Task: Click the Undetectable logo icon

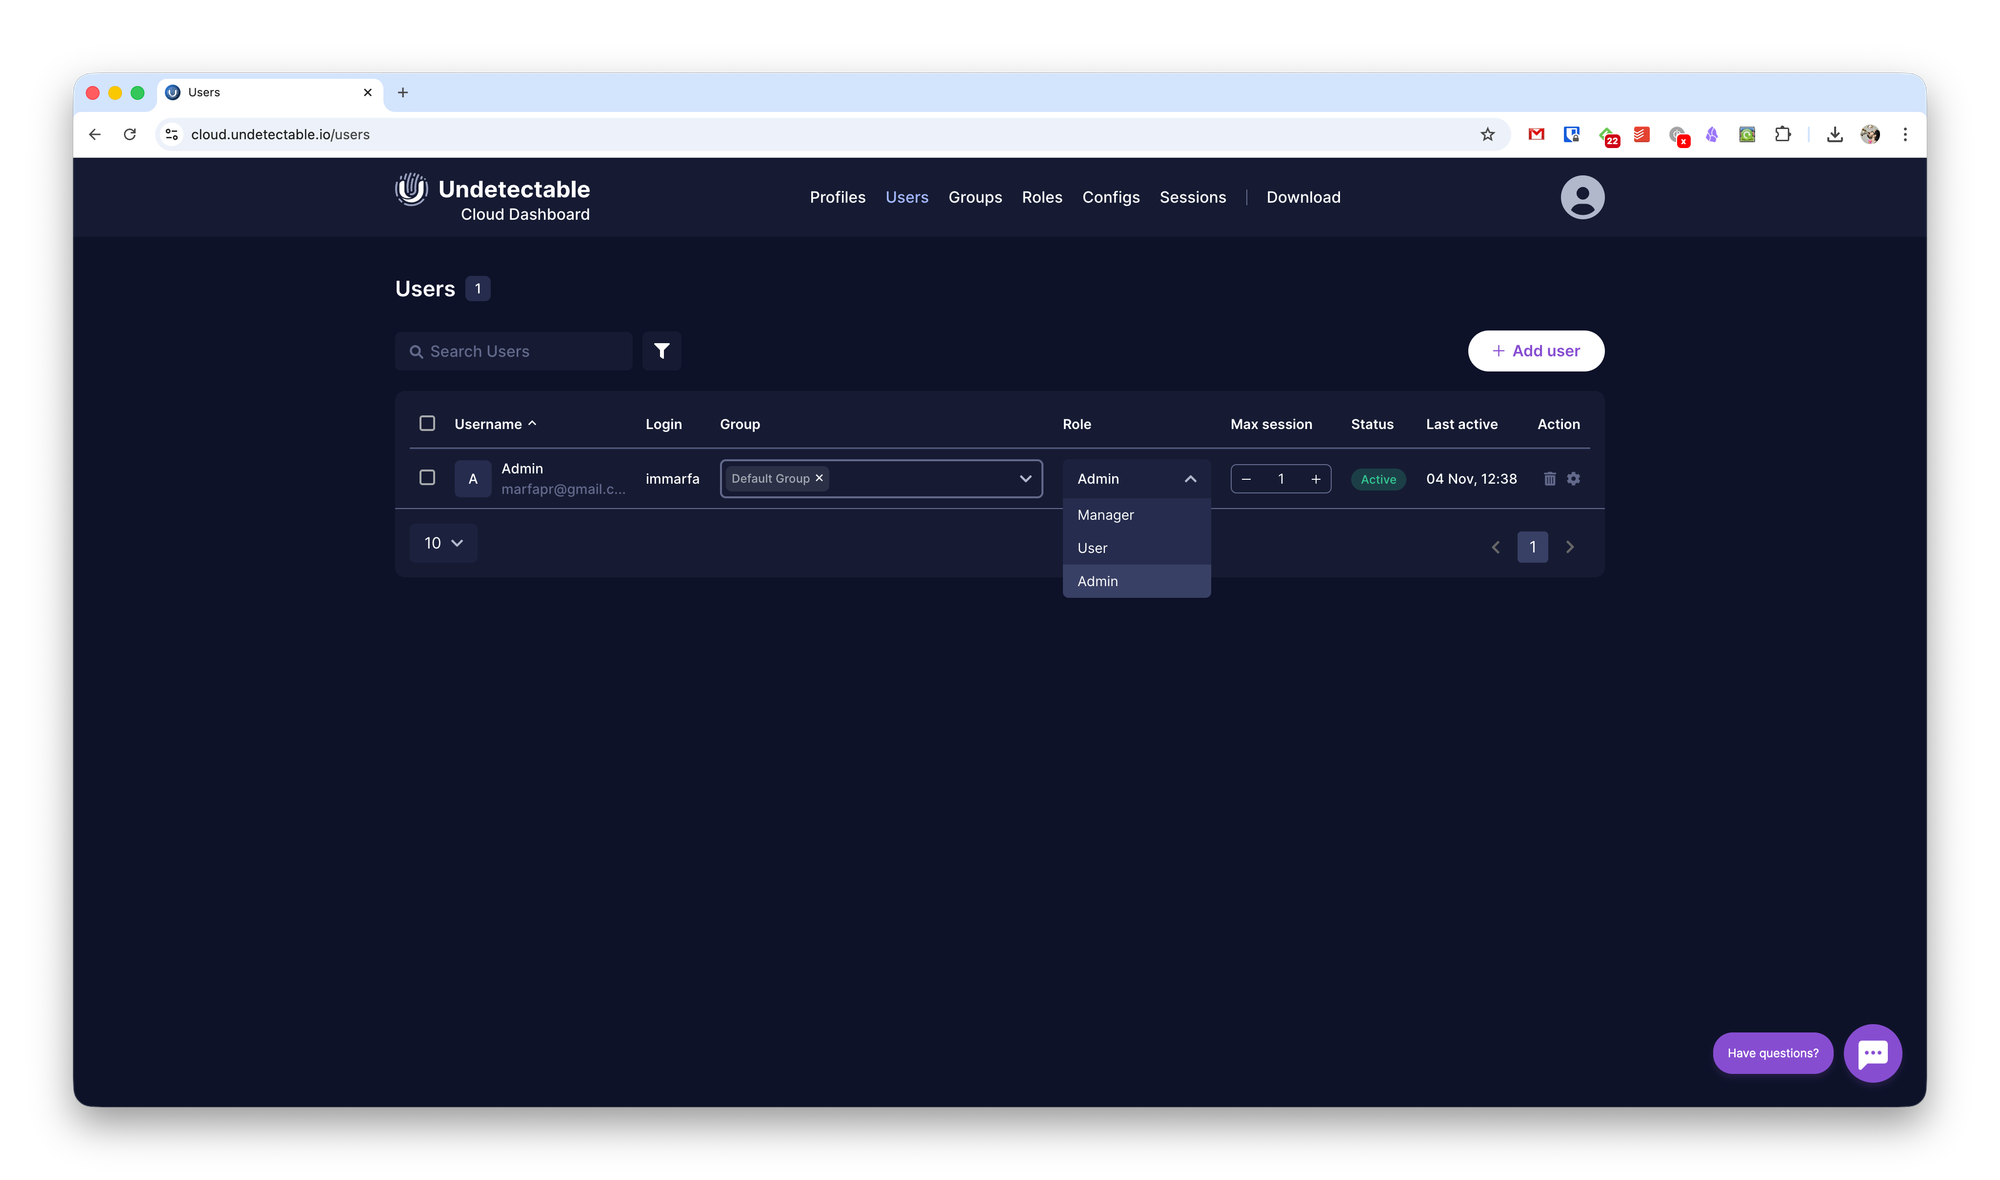Action: point(411,189)
